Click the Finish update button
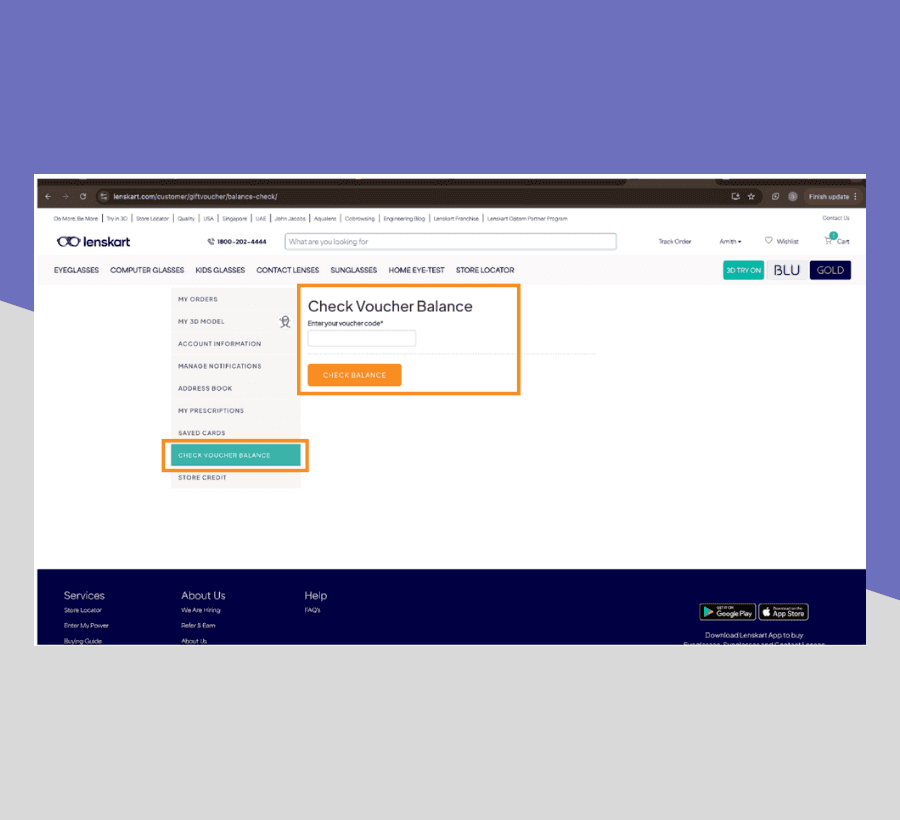The height and width of the screenshot is (820, 900). click(x=832, y=196)
